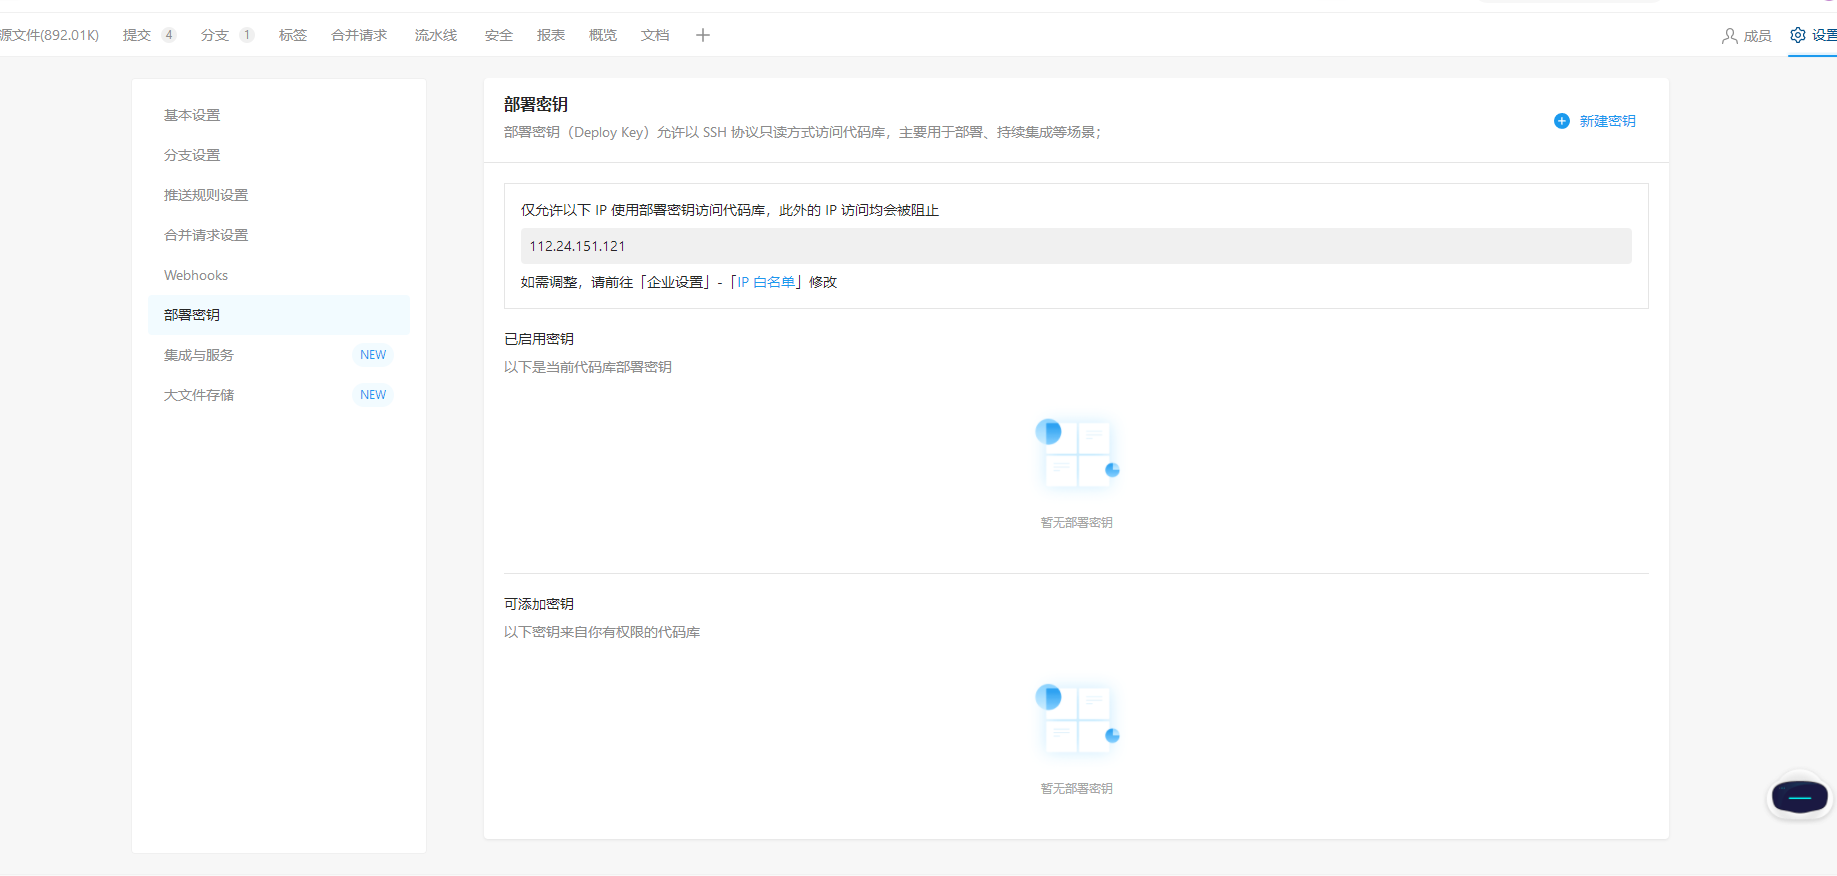Follow the IP 白名单 link
This screenshot has width=1837, height=876.
(x=766, y=282)
